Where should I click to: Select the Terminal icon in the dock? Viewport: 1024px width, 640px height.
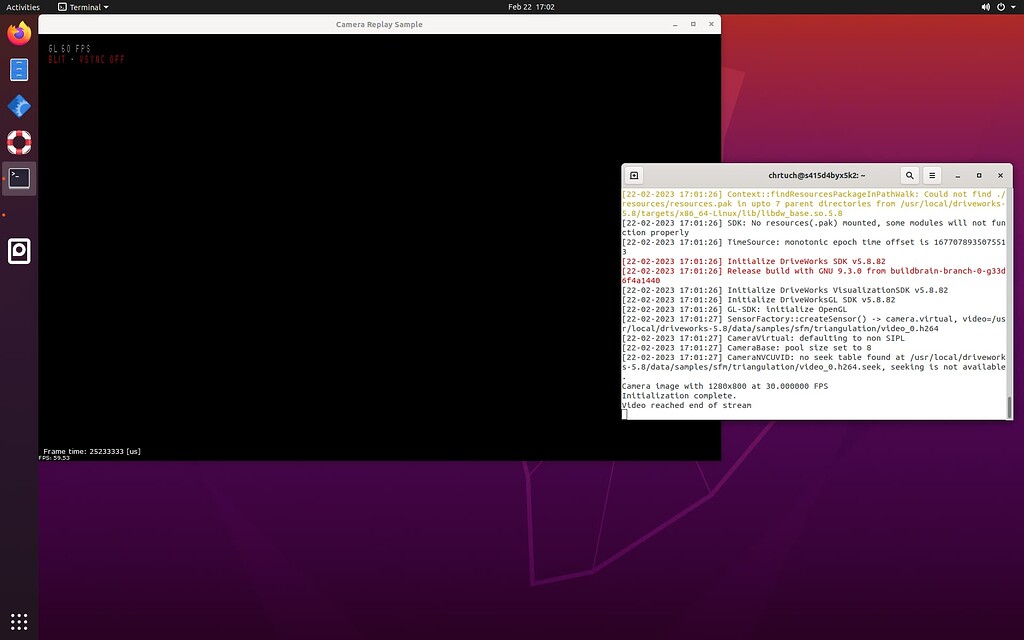(x=18, y=177)
